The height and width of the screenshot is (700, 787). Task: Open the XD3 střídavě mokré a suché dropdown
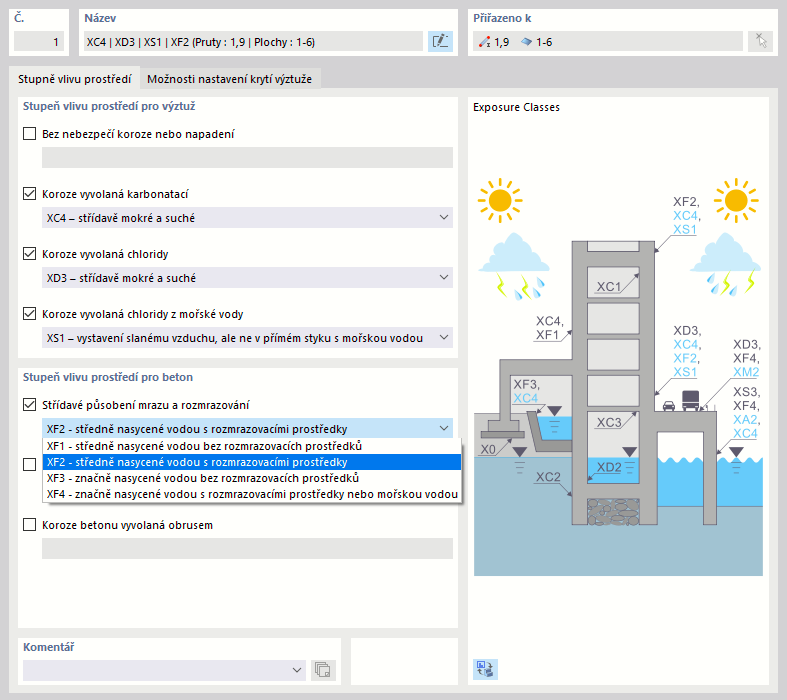[x=247, y=278]
